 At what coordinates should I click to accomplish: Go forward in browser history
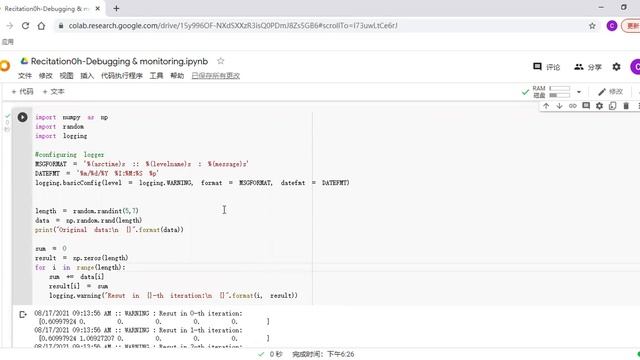tap(10, 26)
